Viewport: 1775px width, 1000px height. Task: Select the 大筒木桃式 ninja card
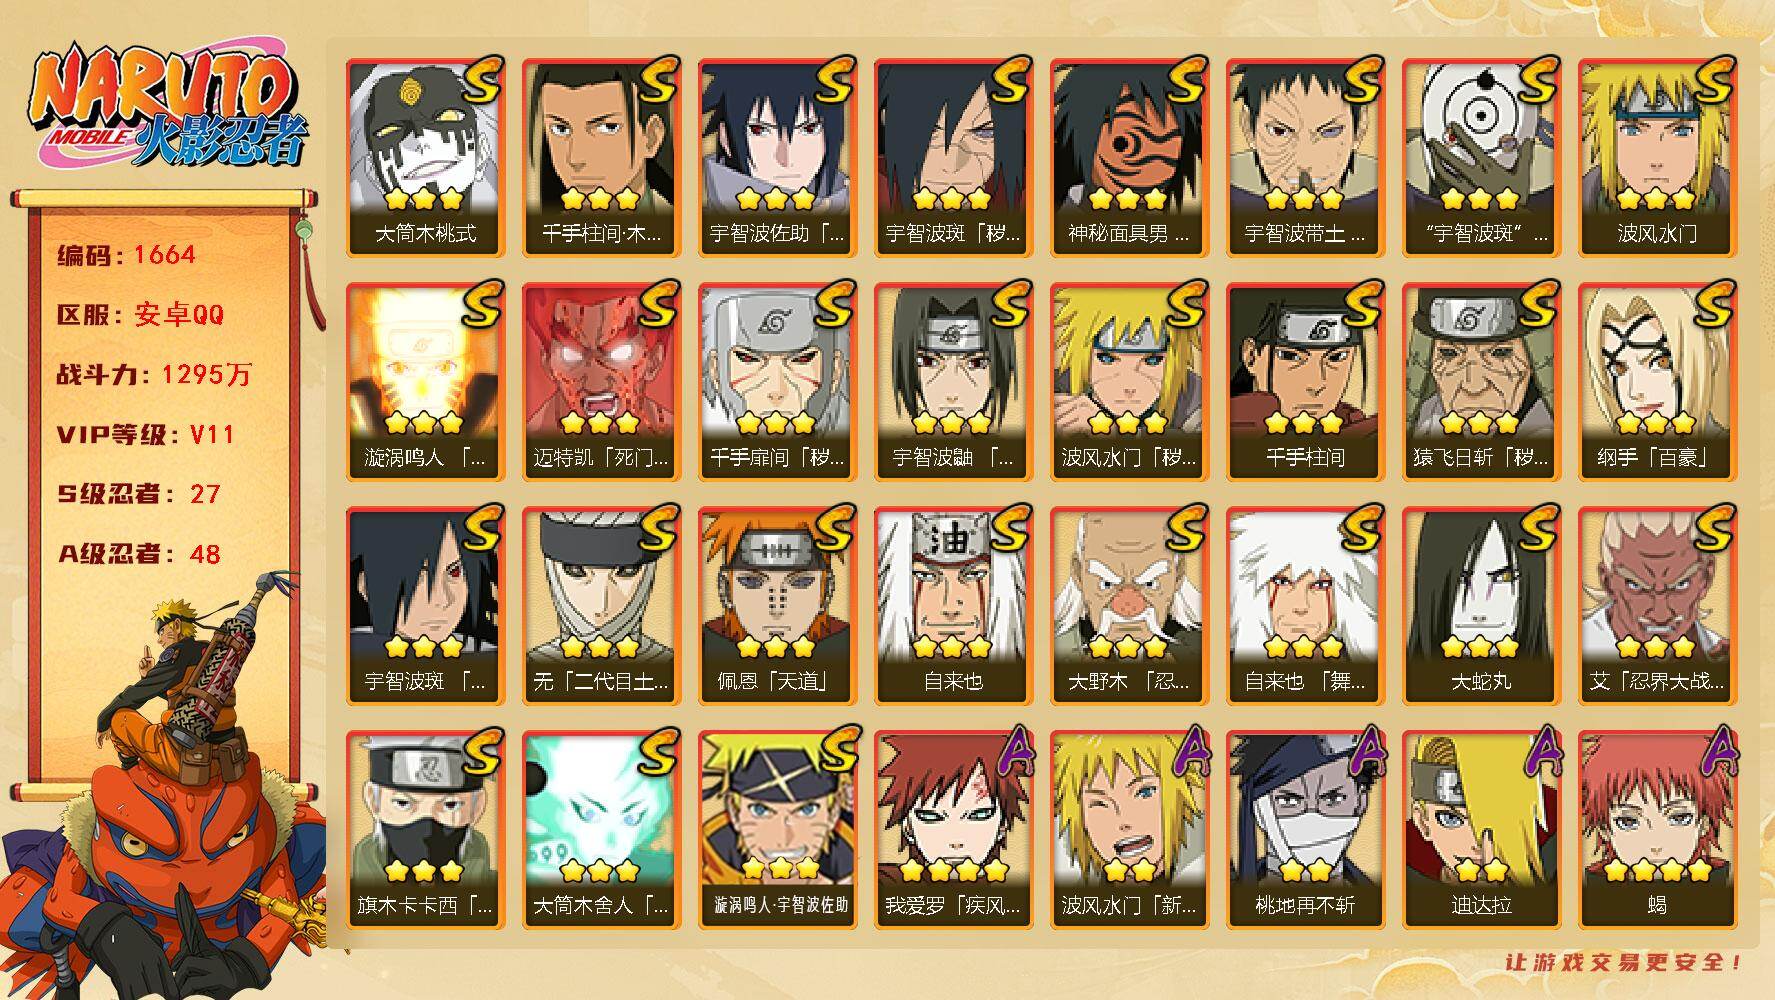click(425, 158)
